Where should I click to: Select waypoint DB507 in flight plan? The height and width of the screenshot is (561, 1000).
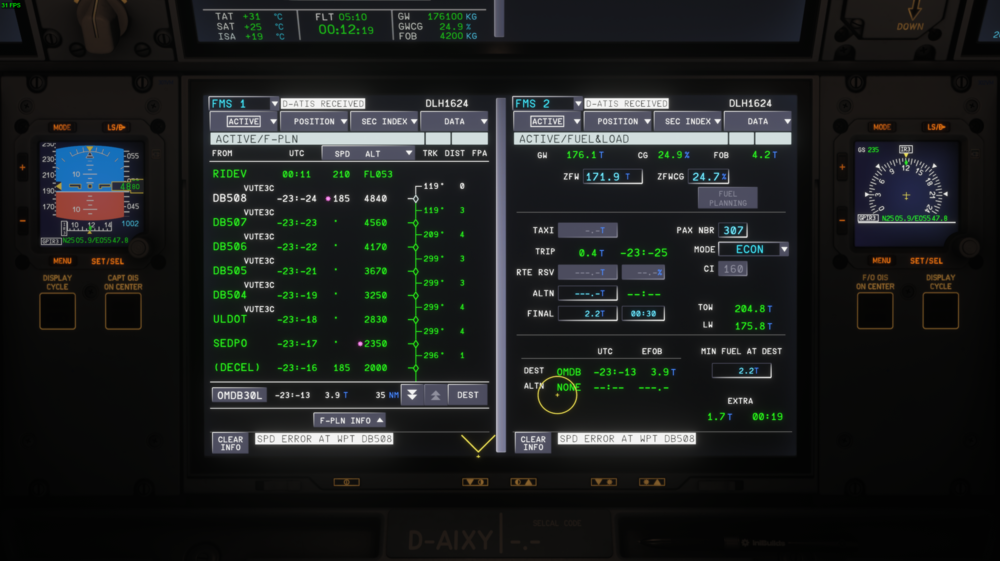[230, 222]
